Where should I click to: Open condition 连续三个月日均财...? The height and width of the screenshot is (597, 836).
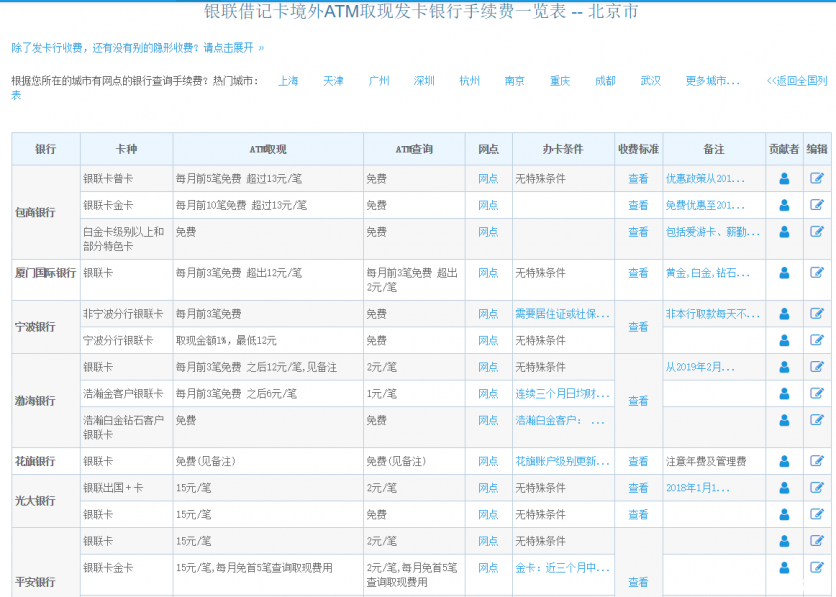[562, 394]
